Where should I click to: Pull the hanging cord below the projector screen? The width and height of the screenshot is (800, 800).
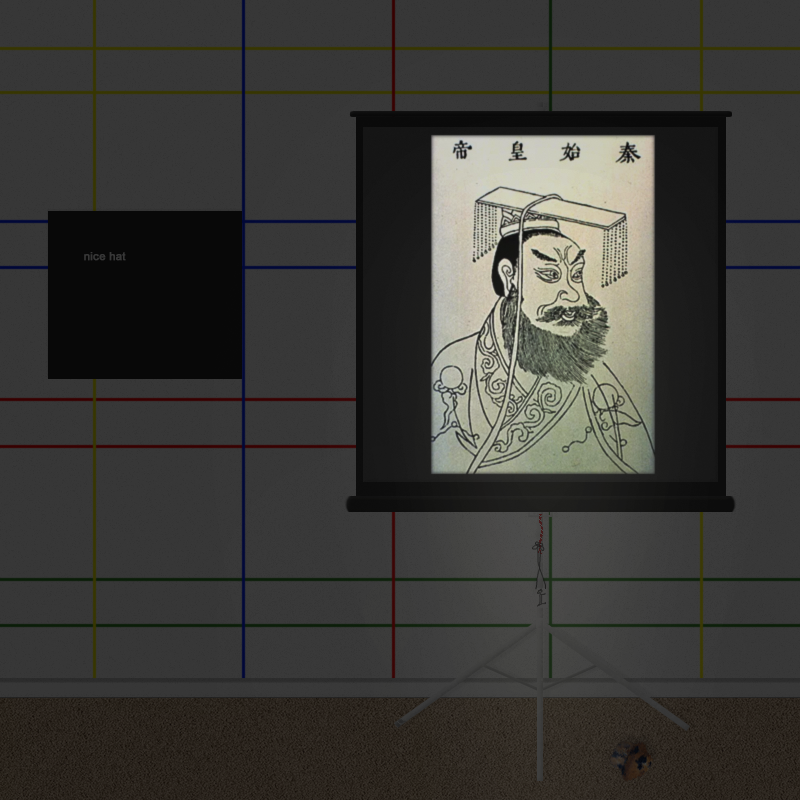tap(540, 560)
